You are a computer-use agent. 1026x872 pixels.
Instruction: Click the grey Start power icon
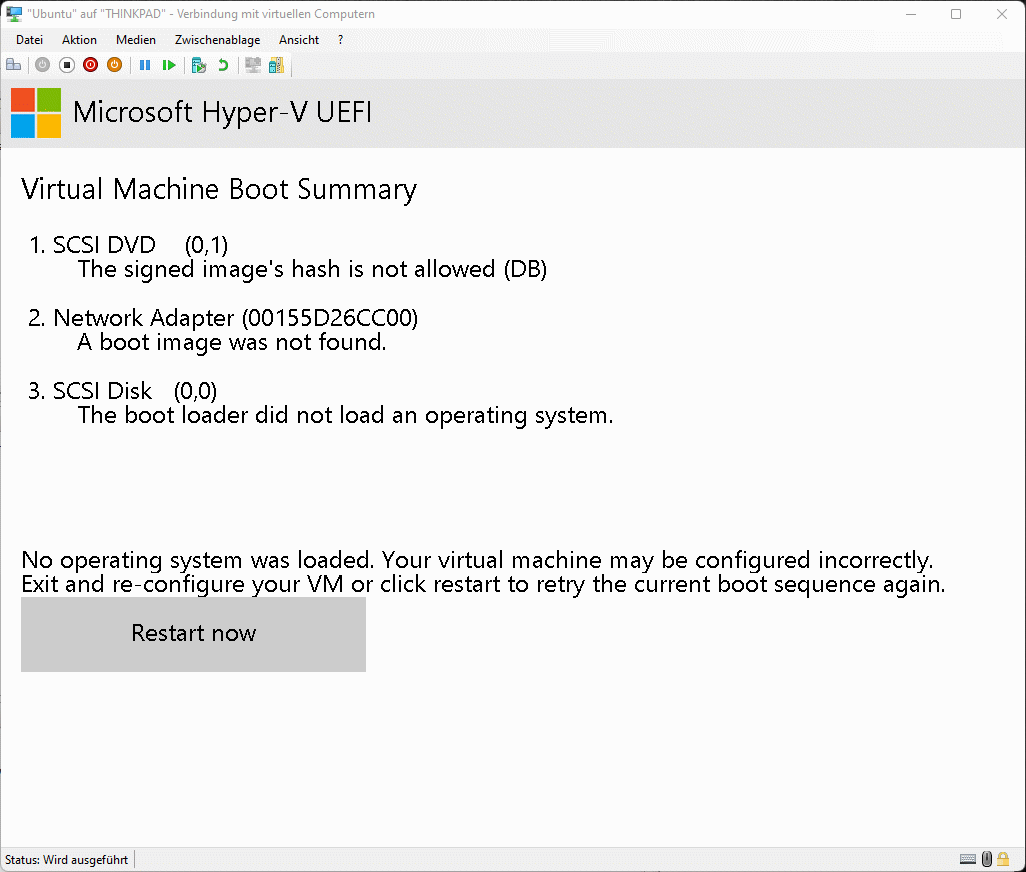(x=43, y=65)
